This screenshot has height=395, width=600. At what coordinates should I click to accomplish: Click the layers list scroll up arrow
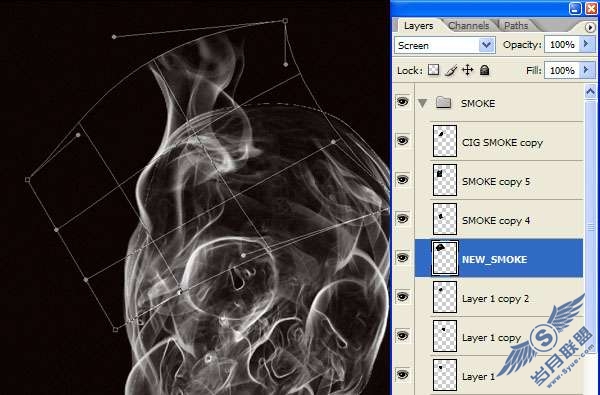590,92
